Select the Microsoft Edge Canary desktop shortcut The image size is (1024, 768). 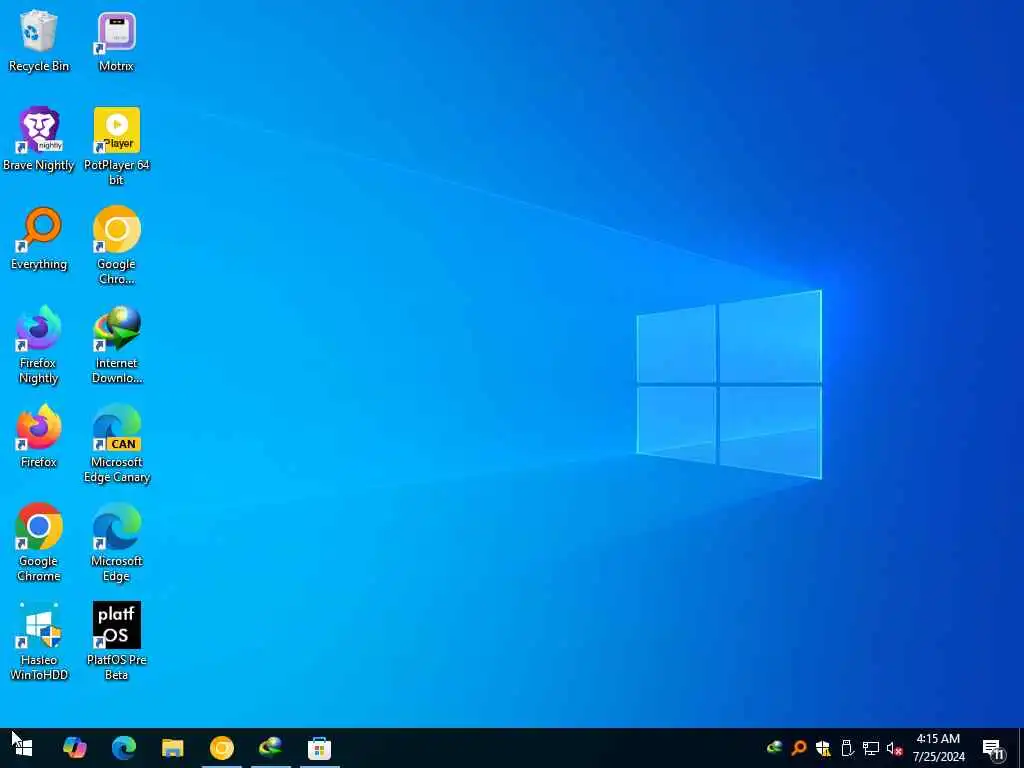tap(116, 443)
